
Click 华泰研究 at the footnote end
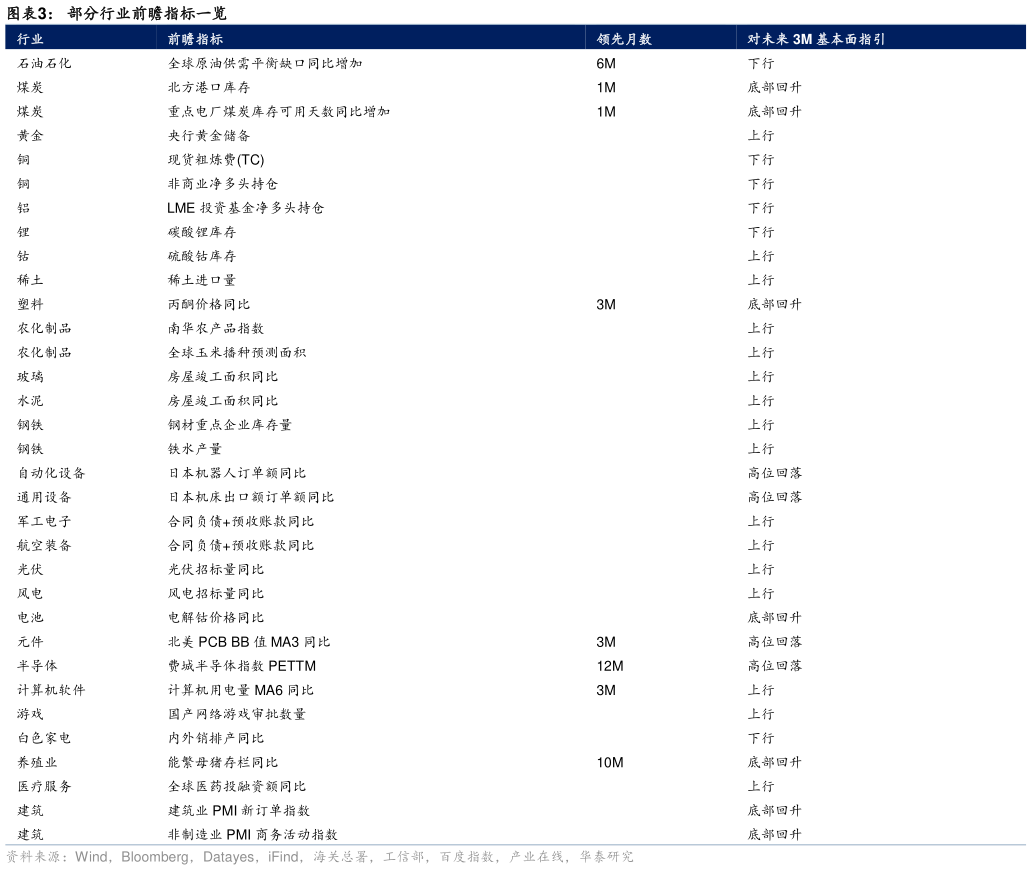[606, 857]
